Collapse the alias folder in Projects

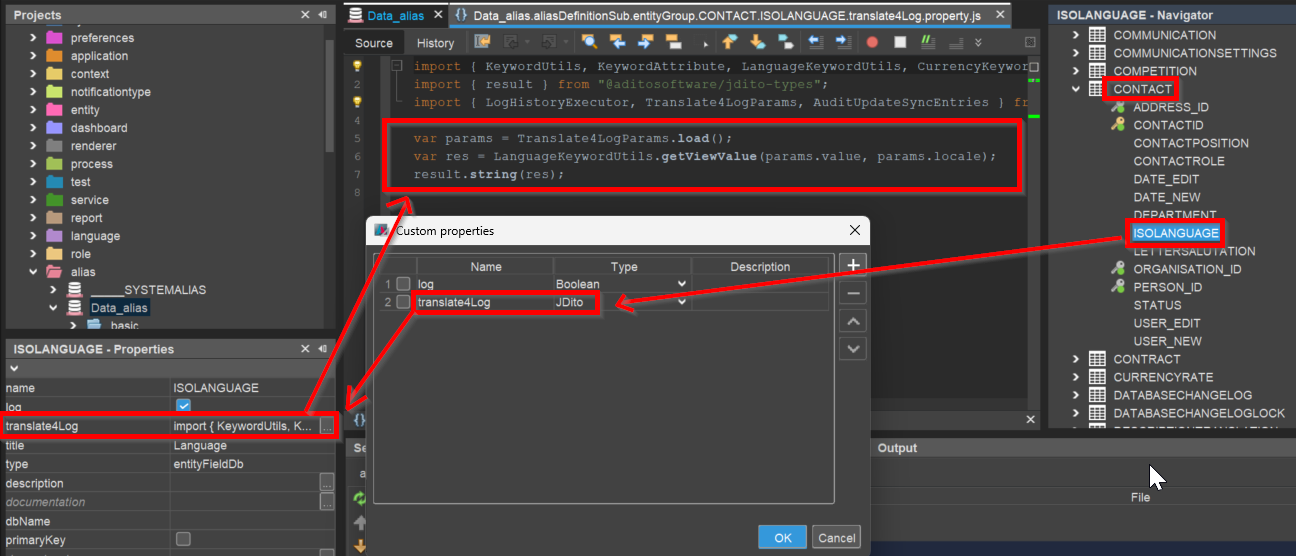point(33,272)
